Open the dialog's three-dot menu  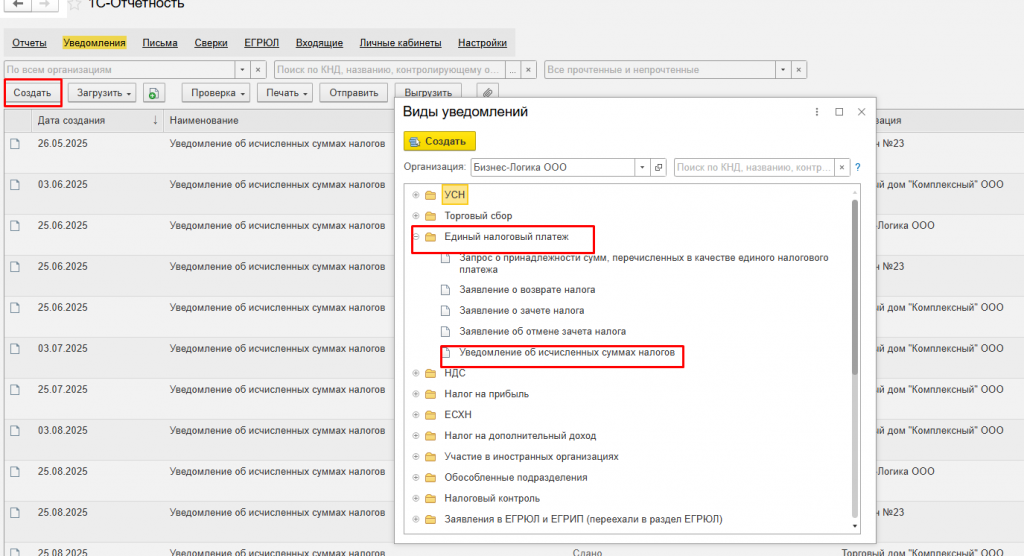click(x=816, y=112)
